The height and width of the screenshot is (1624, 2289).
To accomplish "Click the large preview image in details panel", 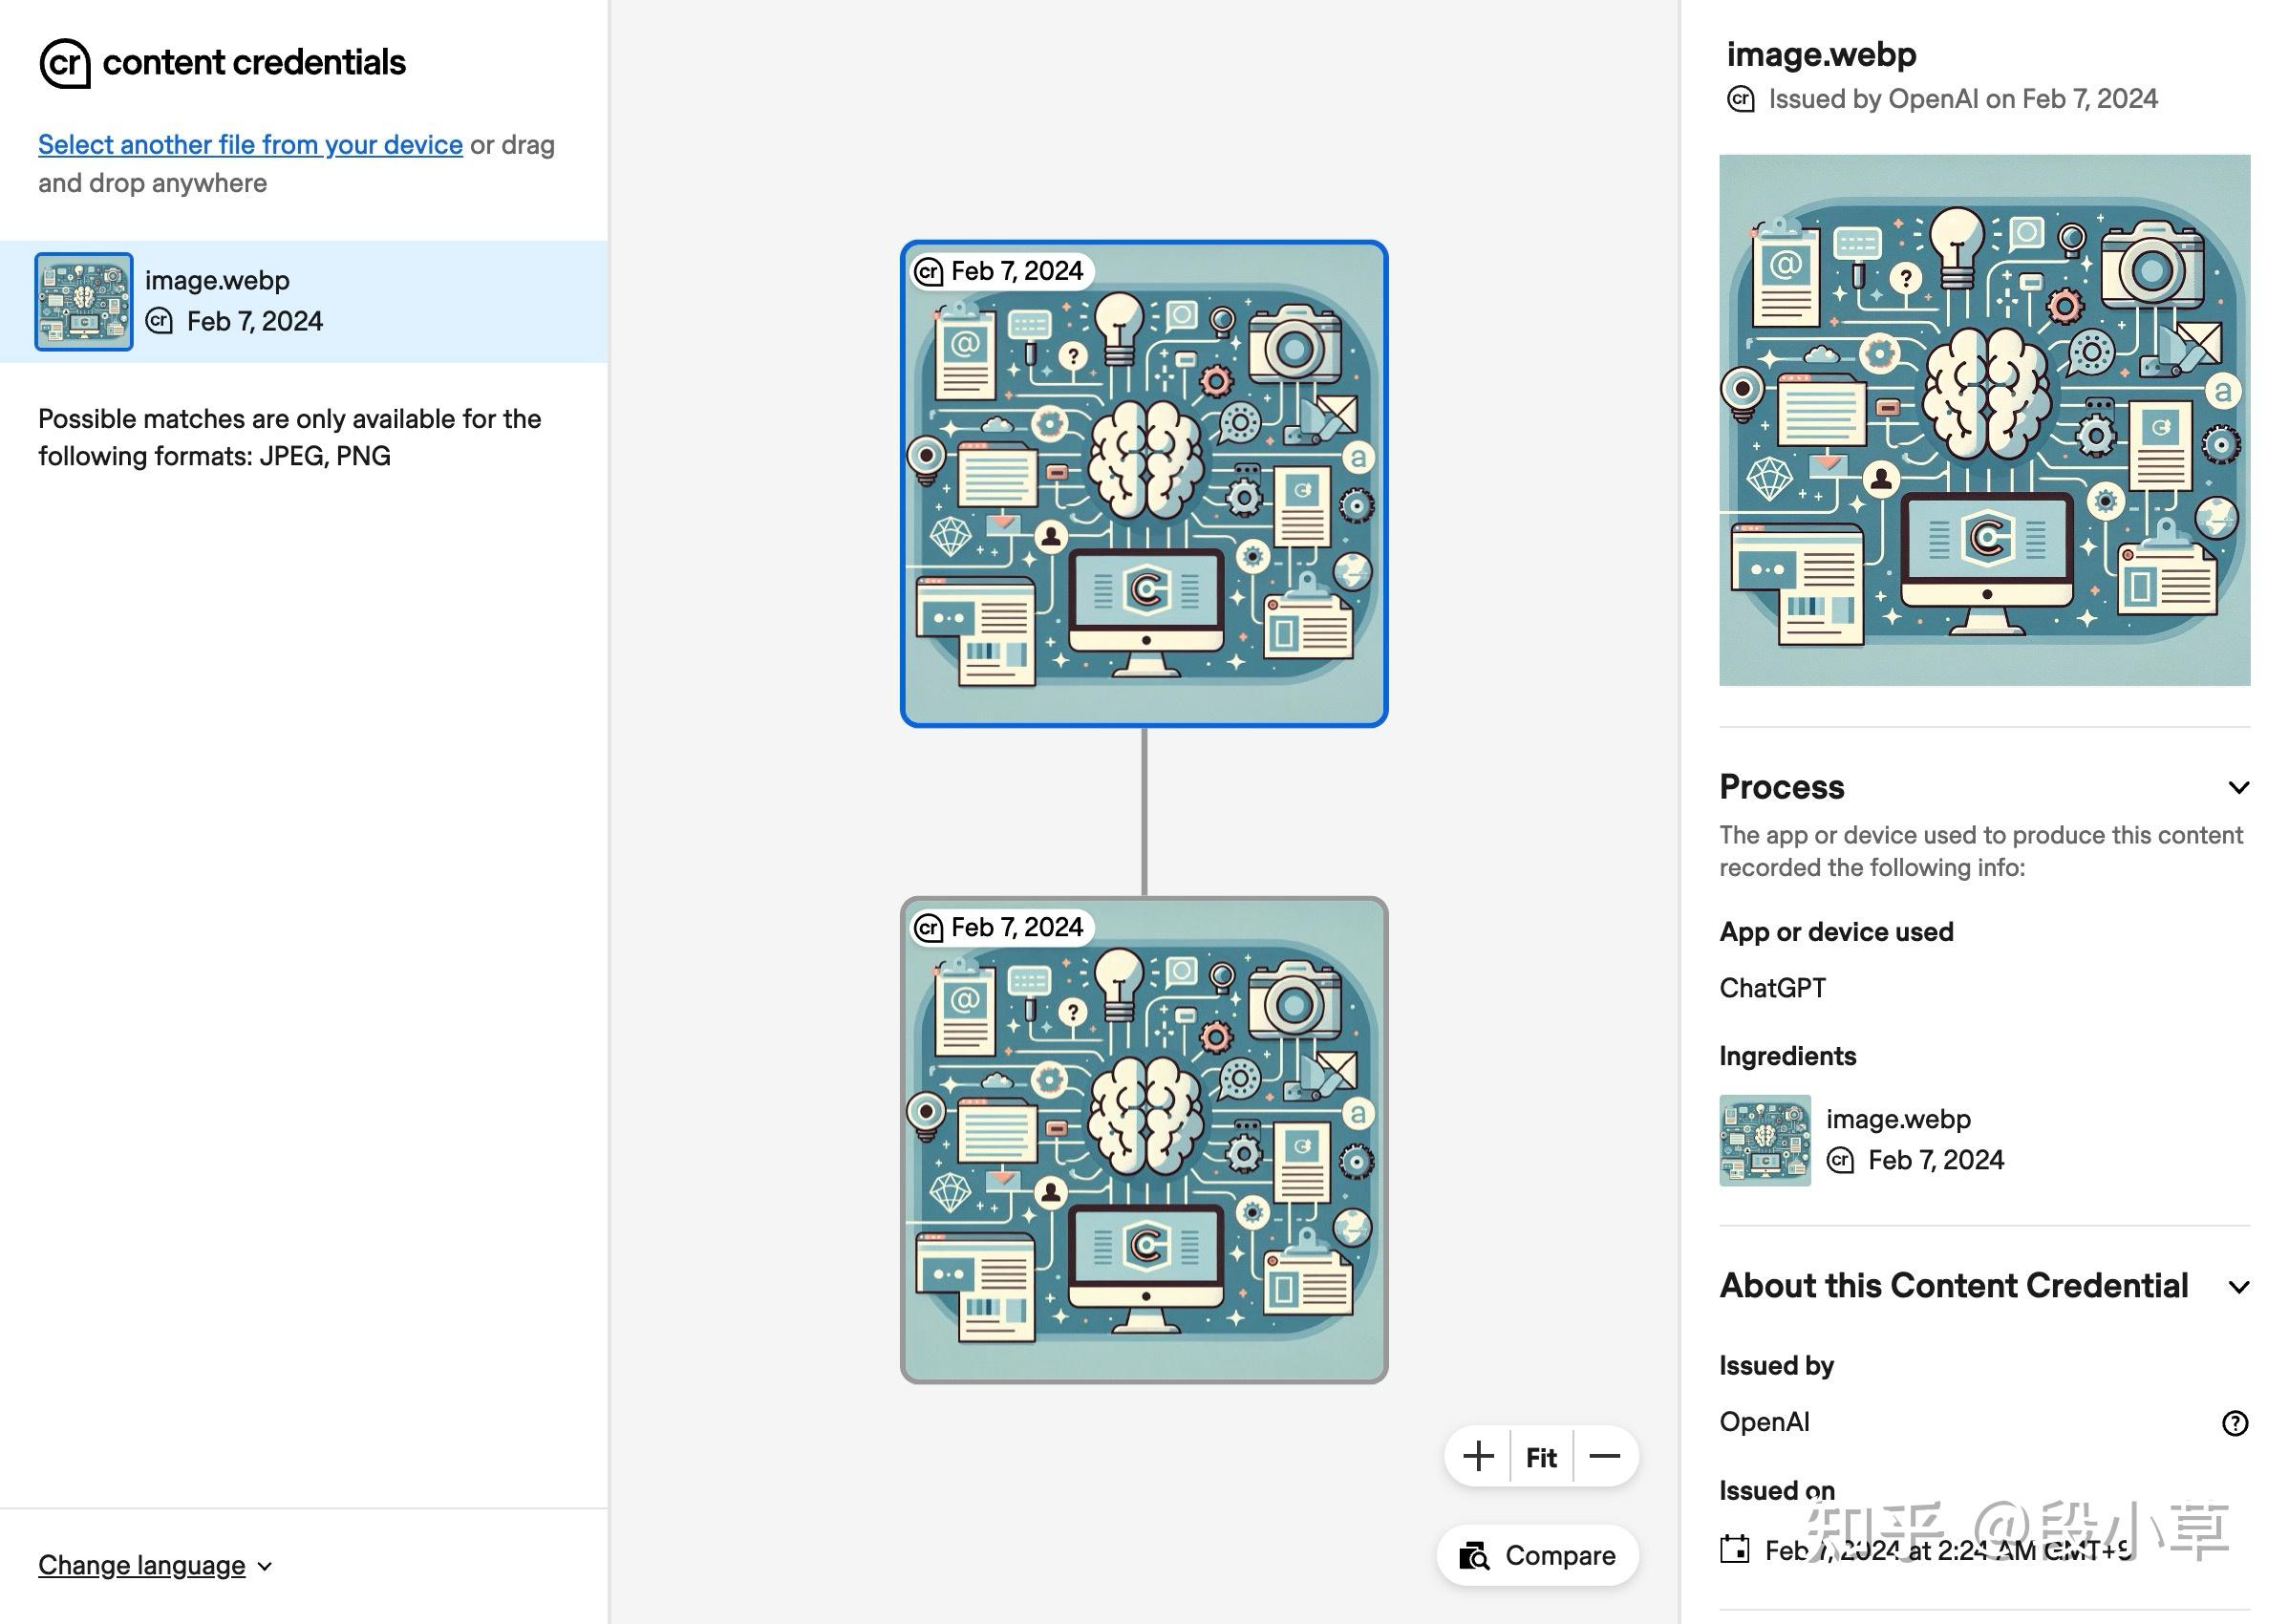I will click(1984, 420).
